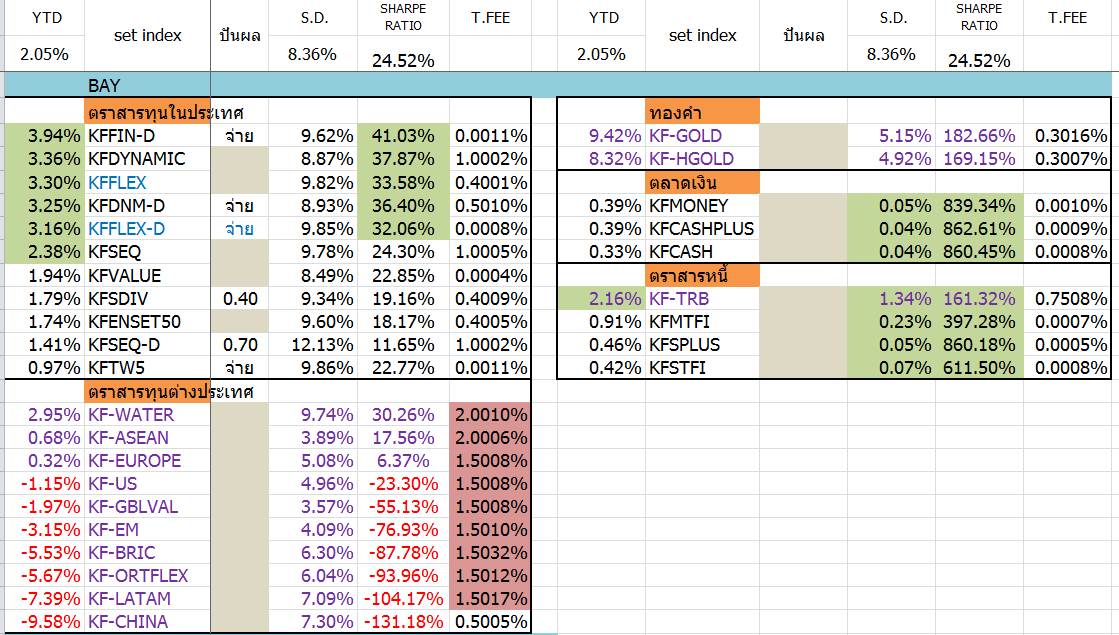The image size is (1119, 635).
Task: Select the 5.15% S.D. cell
Action: tap(891, 136)
